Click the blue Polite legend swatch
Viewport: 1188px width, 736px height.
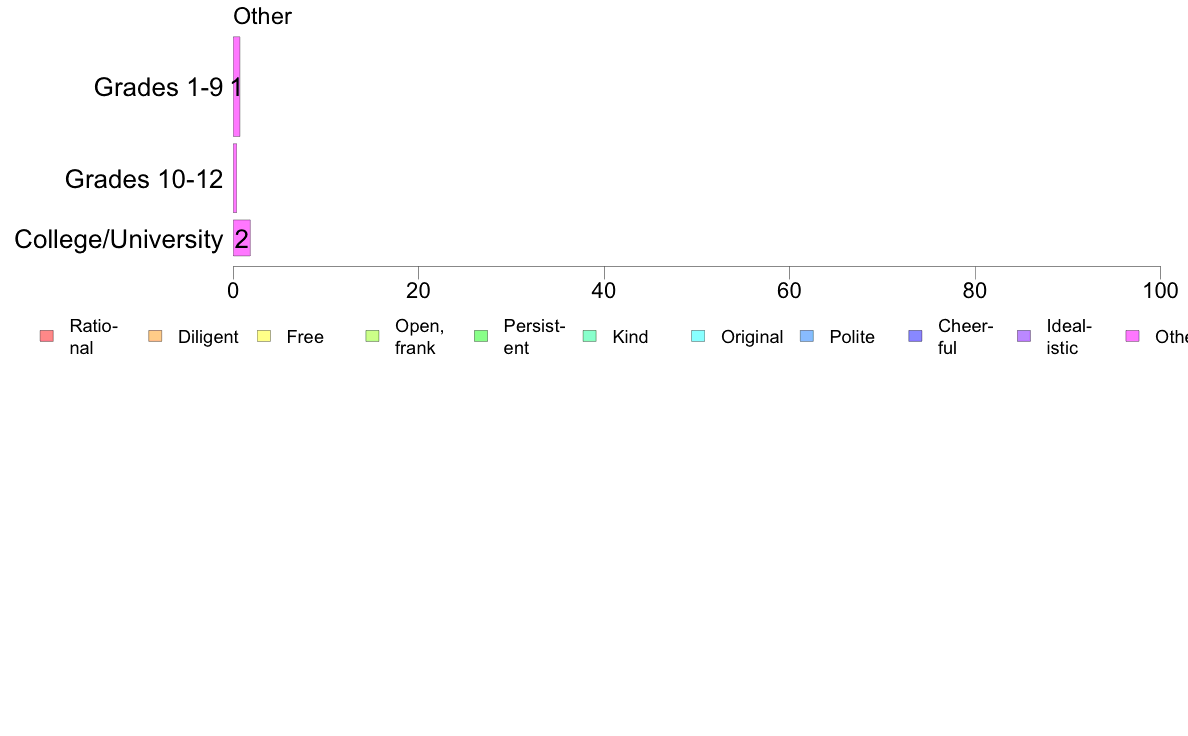tap(806, 336)
